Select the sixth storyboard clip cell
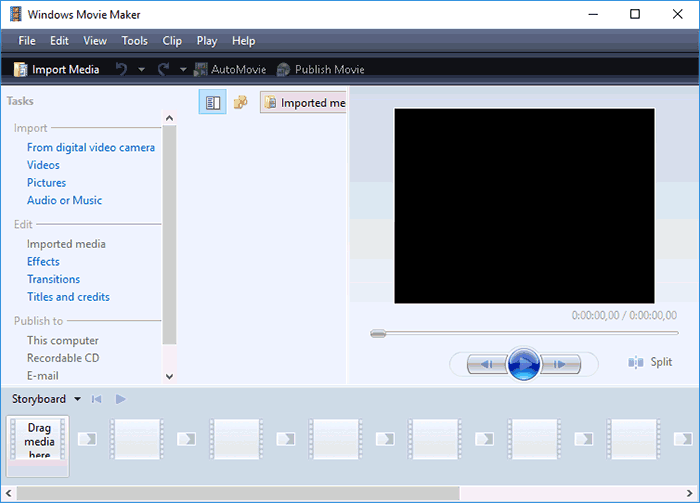This screenshot has width=700, height=503. point(534,439)
